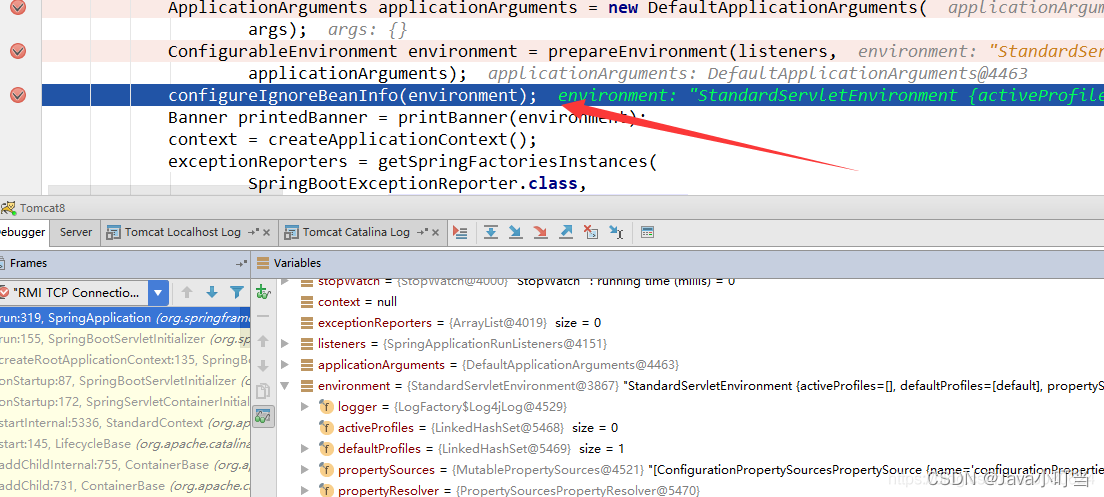Click the Tomcat Localhost Log pin icon
The height and width of the screenshot is (497, 1104).
point(254,232)
